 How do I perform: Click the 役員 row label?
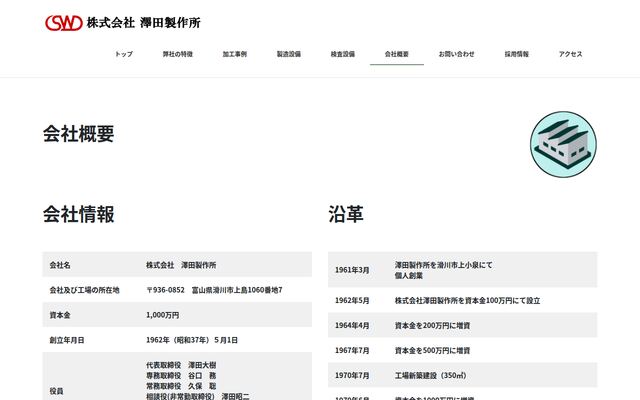[56, 391]
